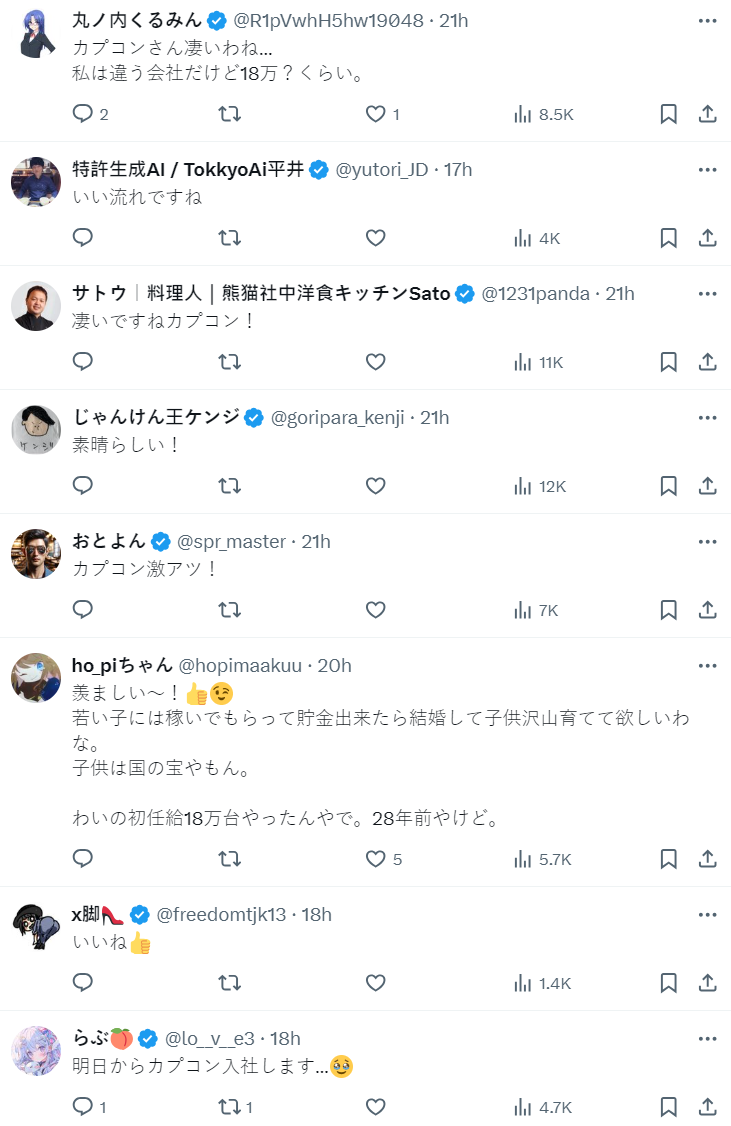The image size is (731, 1126).
Task: Repost the tweet by @yutori_JD
Action: [x=229, y=238]
